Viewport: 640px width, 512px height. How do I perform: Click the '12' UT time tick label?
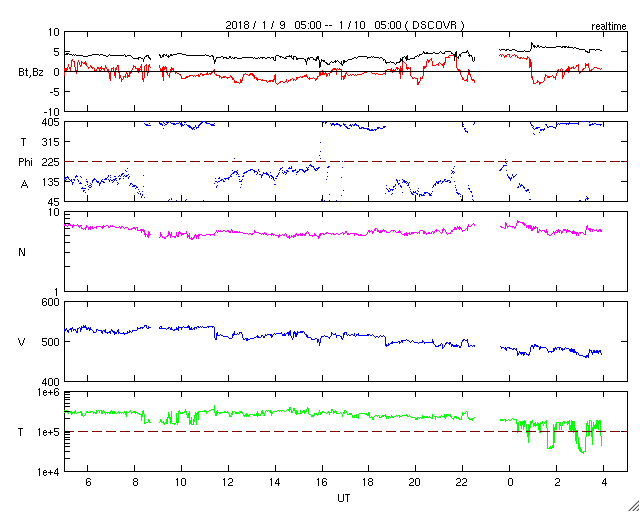[x=228, y=483]
